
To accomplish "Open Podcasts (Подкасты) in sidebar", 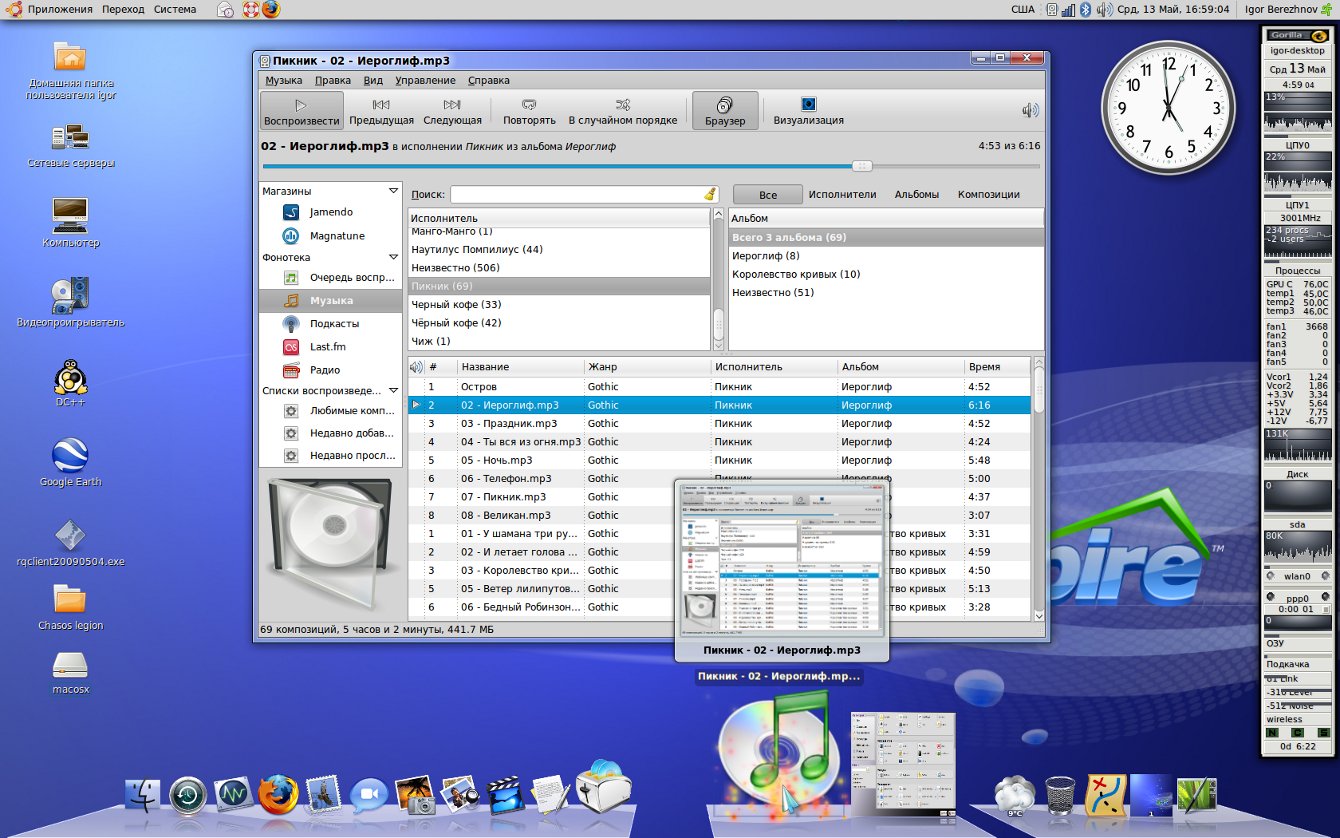I will pyautogui.click(x=334, y=323).
